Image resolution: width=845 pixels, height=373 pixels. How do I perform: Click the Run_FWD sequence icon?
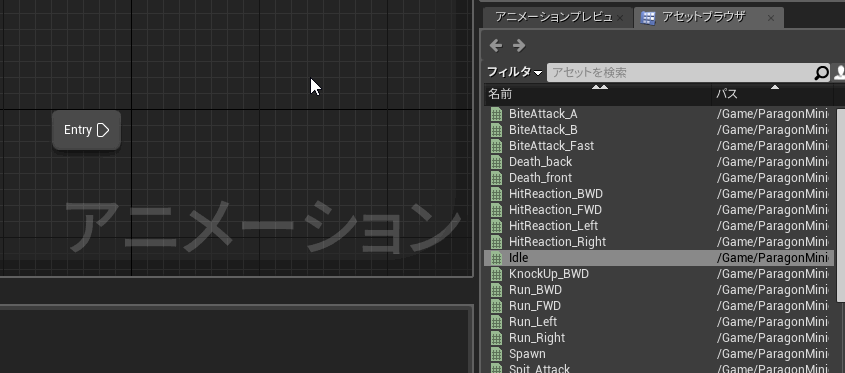[x=496, y=306]
